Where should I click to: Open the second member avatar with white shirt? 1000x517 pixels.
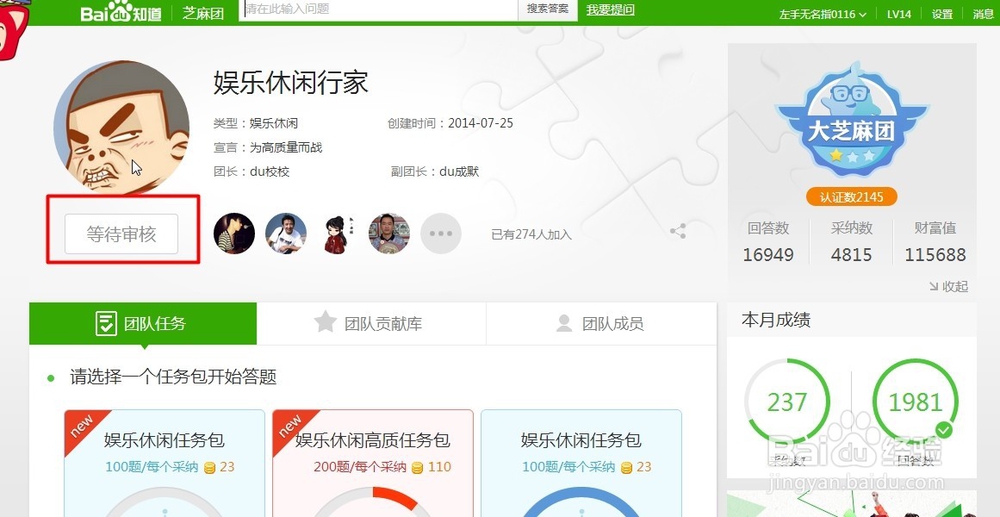(x=286, y=233)
